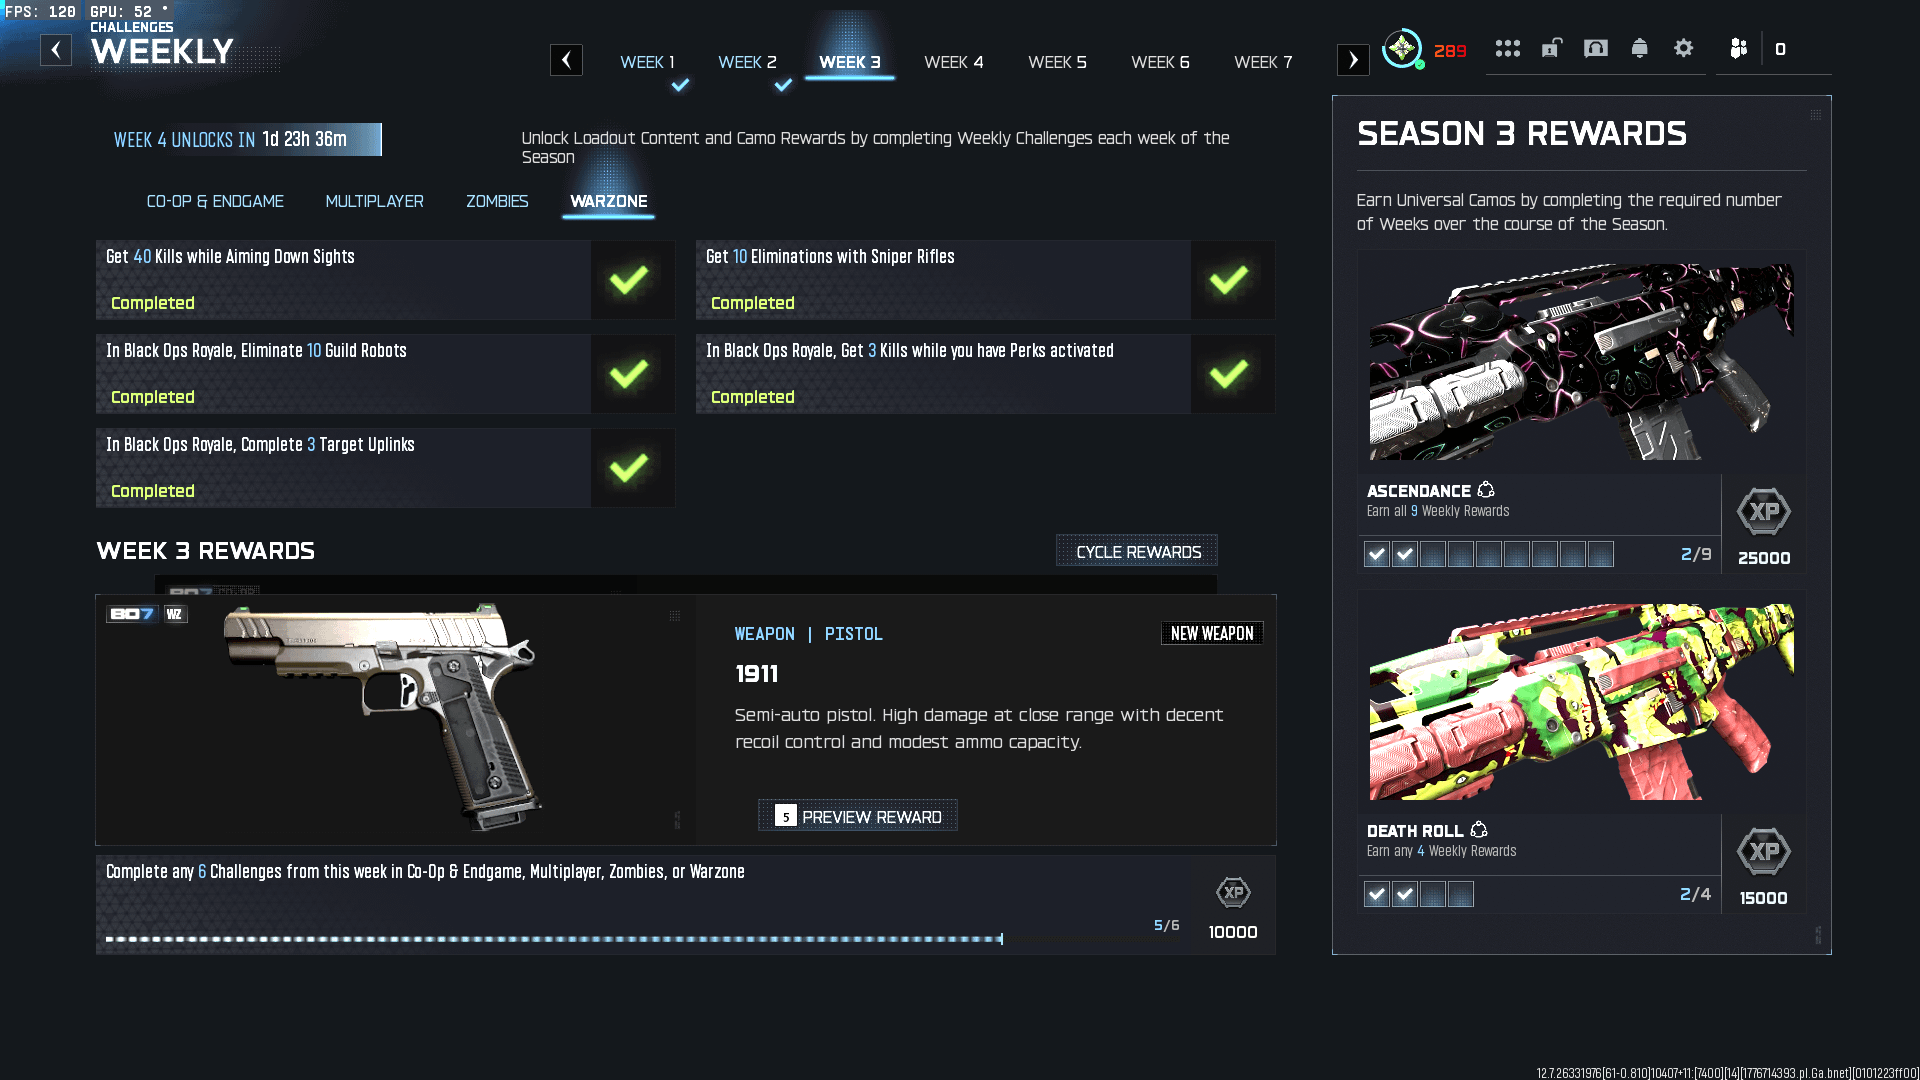This screenshot has height=1080, width=1920.
Task: Click the unlocked padlock icon
Action: coord(1551,49)
